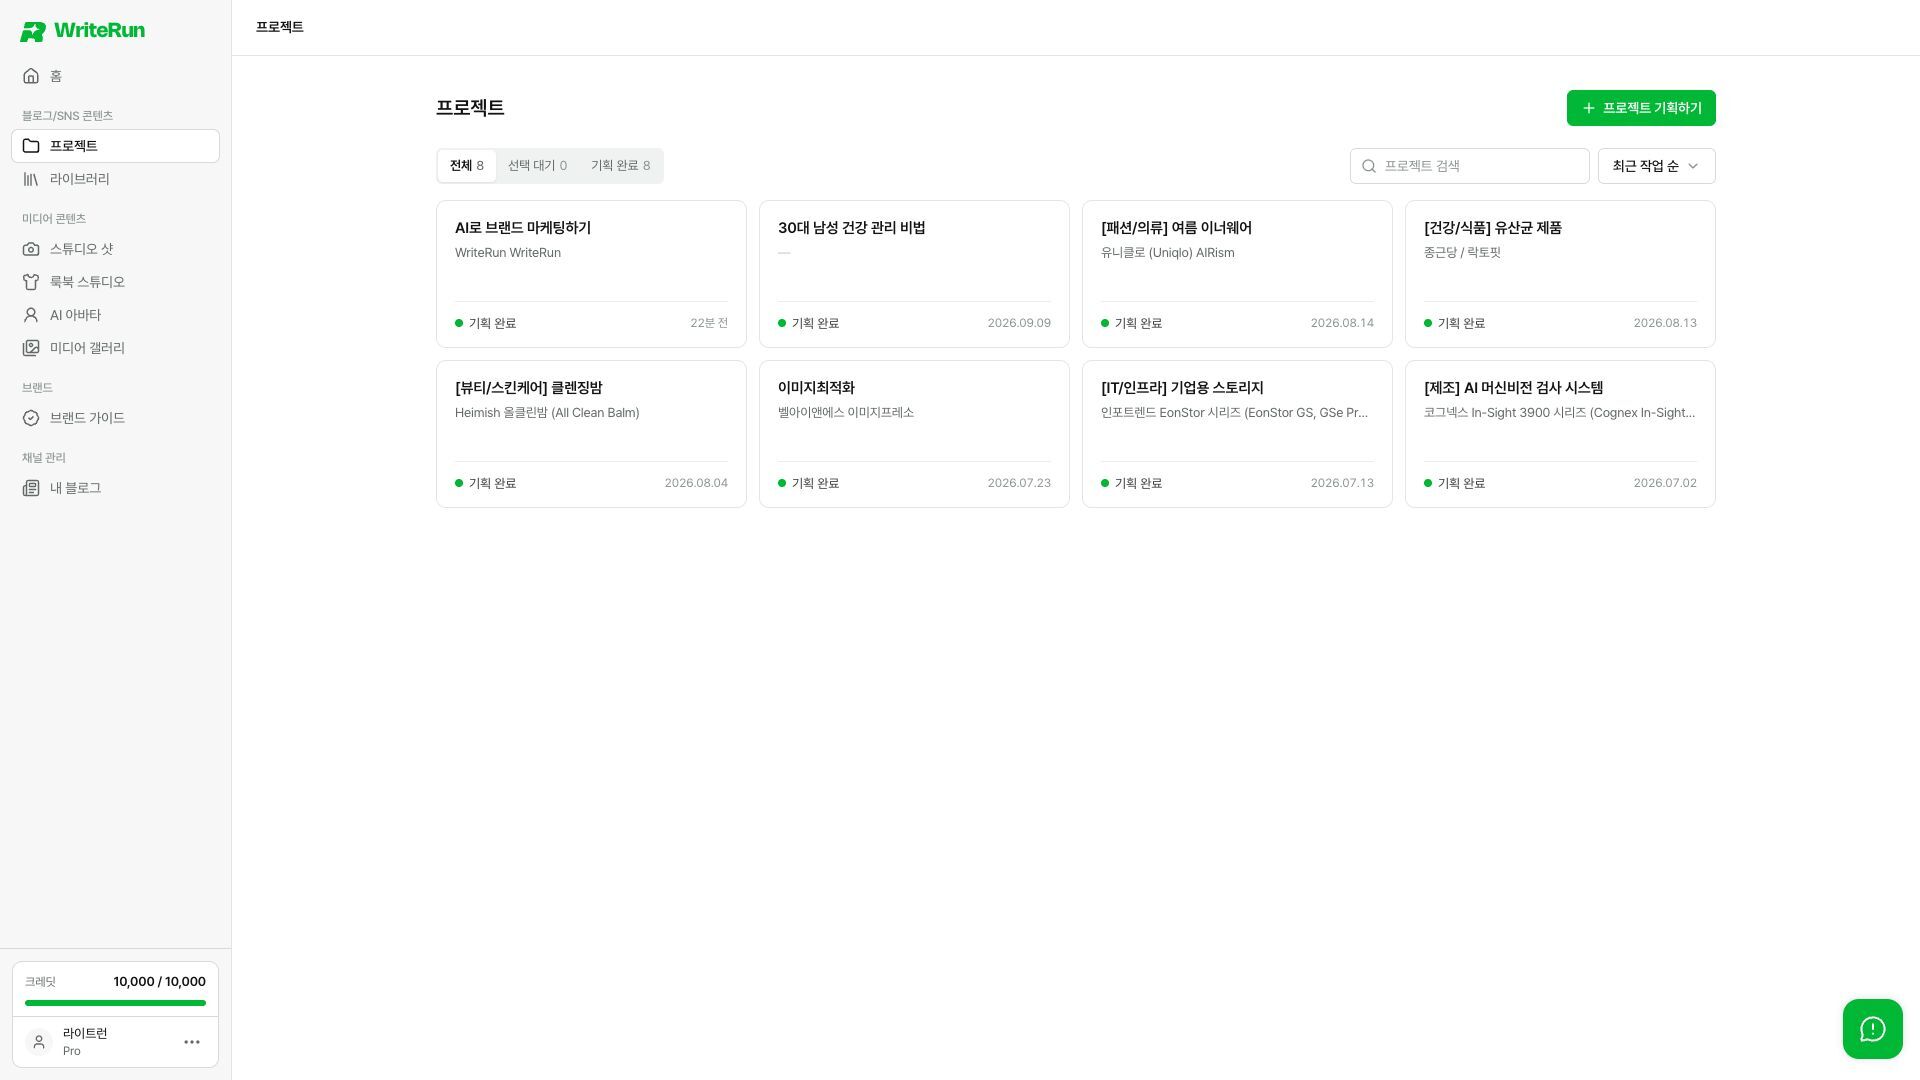The height and width of the screenshot is (1080, 1920).
Task: Open the [패션/의류] 여름 이너웨어 card
Action: point(1237,274)
